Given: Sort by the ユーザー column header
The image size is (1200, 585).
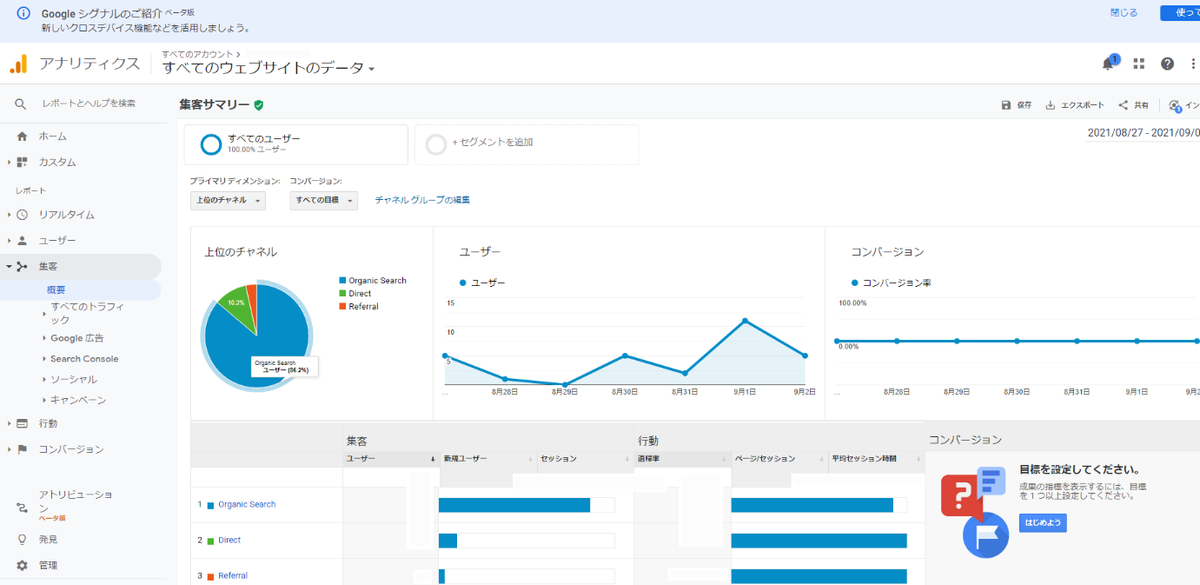Looking at the screenshot, I should pyautogui.click(x=391, y=459).
